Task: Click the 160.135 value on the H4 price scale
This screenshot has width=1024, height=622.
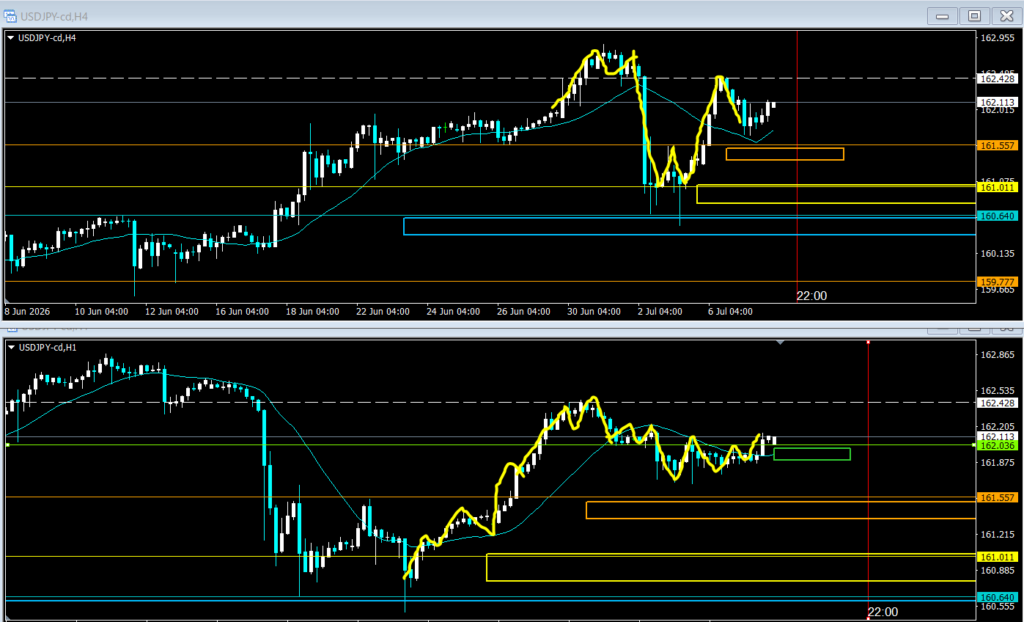Action: (997, 254)
